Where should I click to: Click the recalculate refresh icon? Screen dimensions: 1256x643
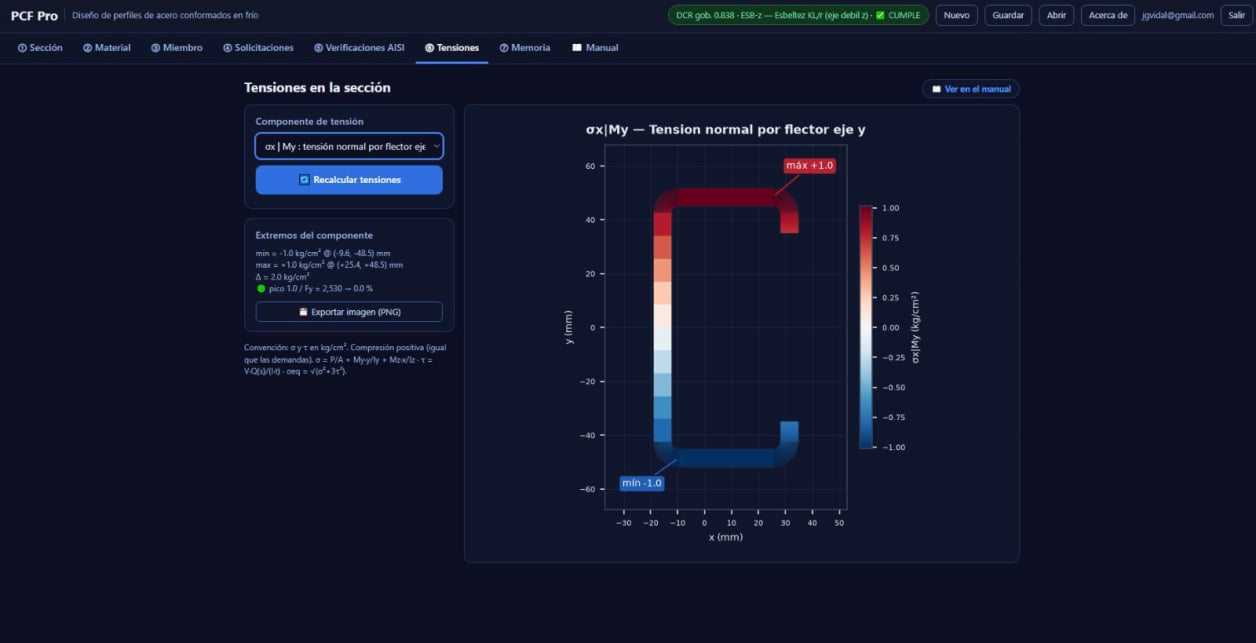[304, 180]
